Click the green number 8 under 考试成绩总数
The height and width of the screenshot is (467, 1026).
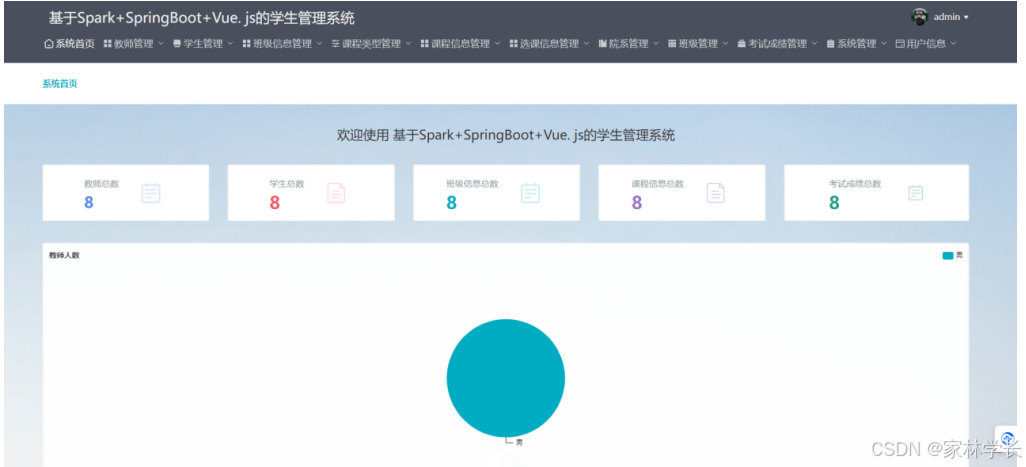pyautogui.click(x=834, y=203)
